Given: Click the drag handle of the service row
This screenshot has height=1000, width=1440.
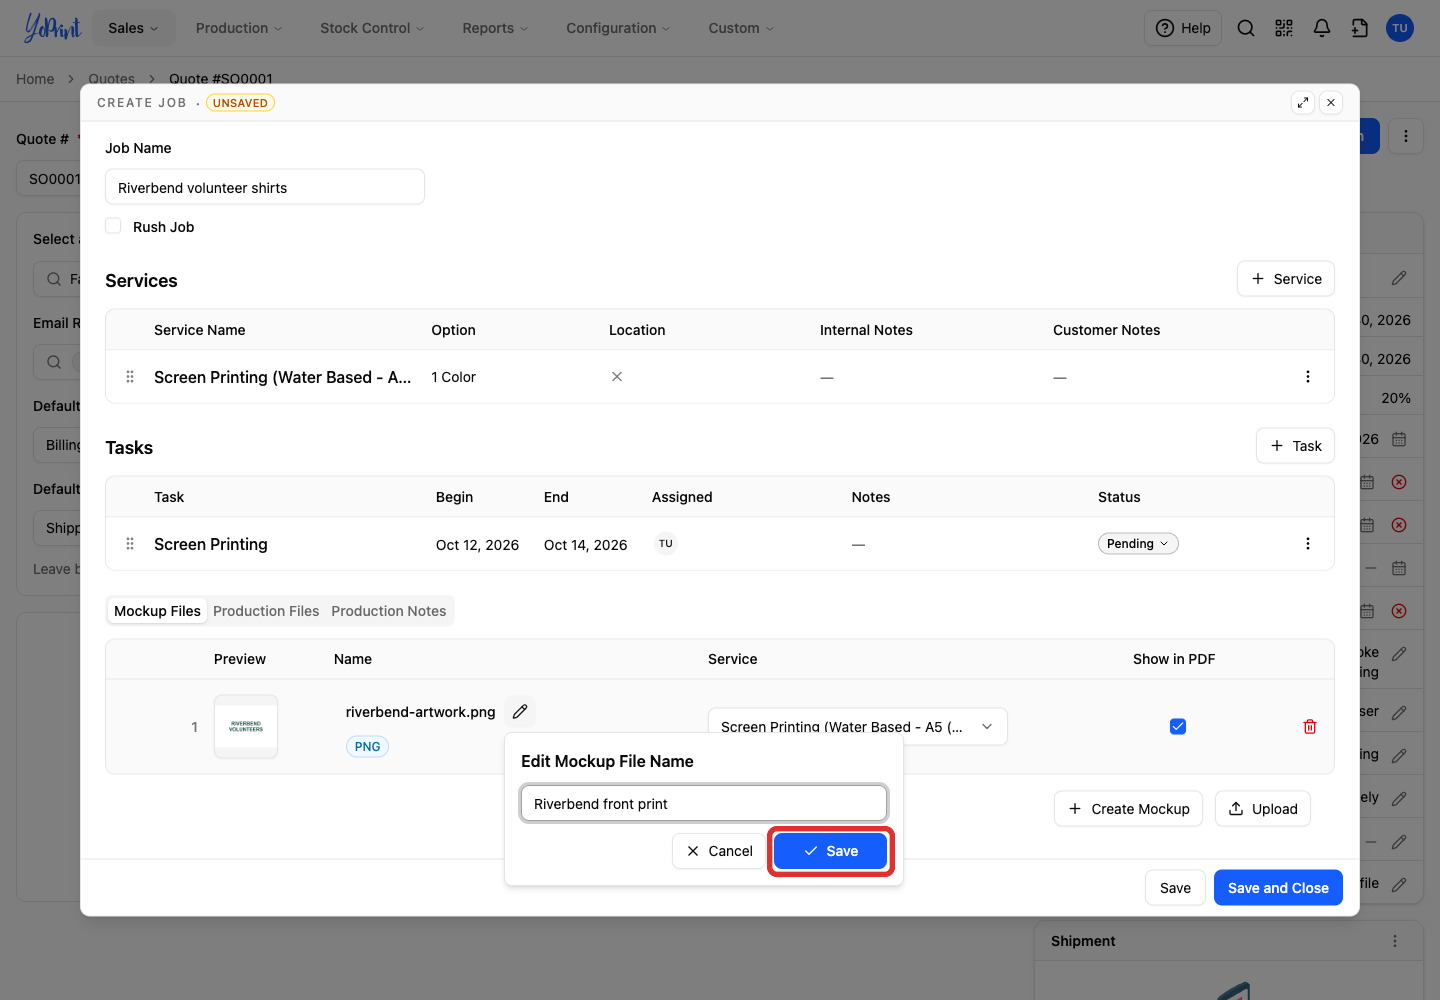Looking at the screenshot, I should coord(130,377).
